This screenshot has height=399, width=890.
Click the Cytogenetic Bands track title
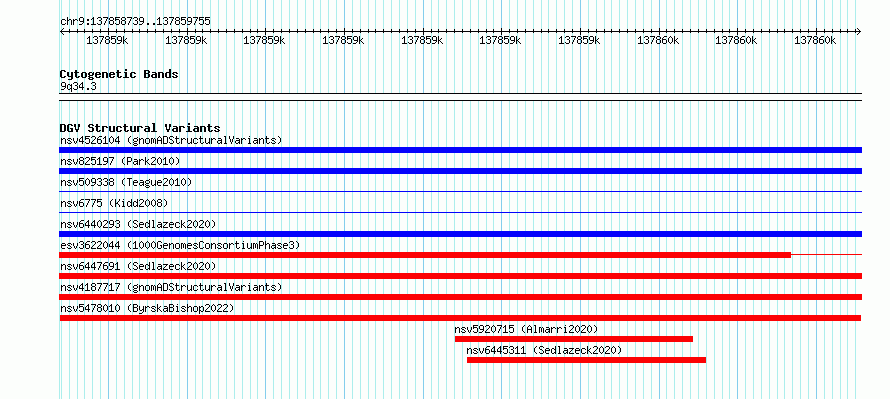(x=119, y=74)
